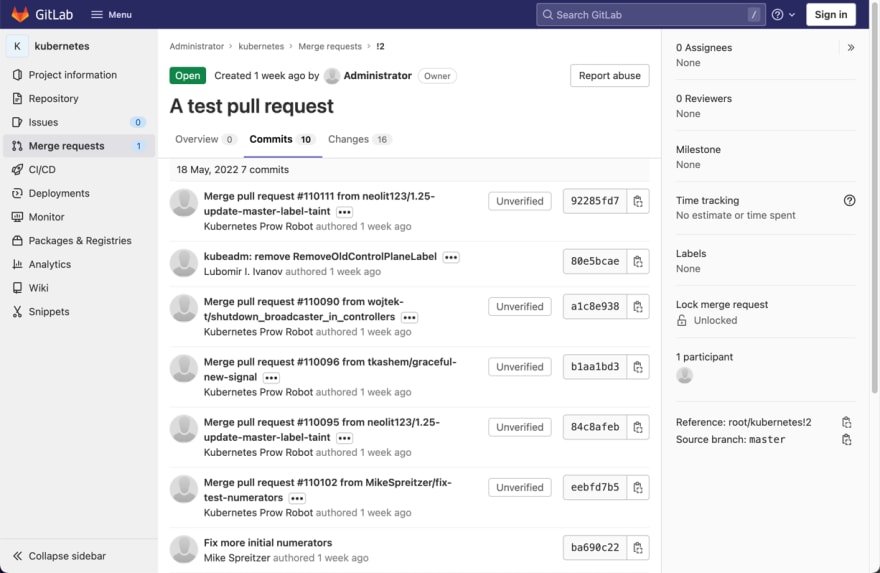Click the Merge requests sidebar icon

click(x=17, y=146)
